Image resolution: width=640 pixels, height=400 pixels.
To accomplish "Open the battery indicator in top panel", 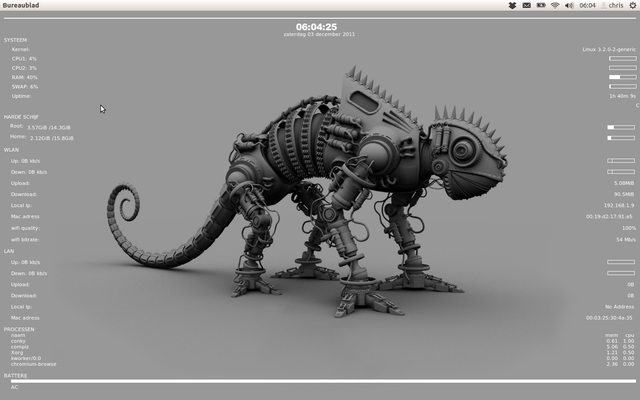I will (541, 5).
